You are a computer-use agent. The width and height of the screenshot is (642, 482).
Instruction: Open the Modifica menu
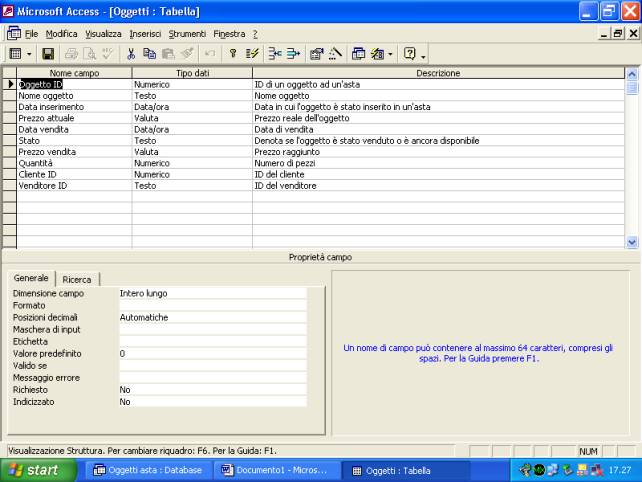point(61,34)
